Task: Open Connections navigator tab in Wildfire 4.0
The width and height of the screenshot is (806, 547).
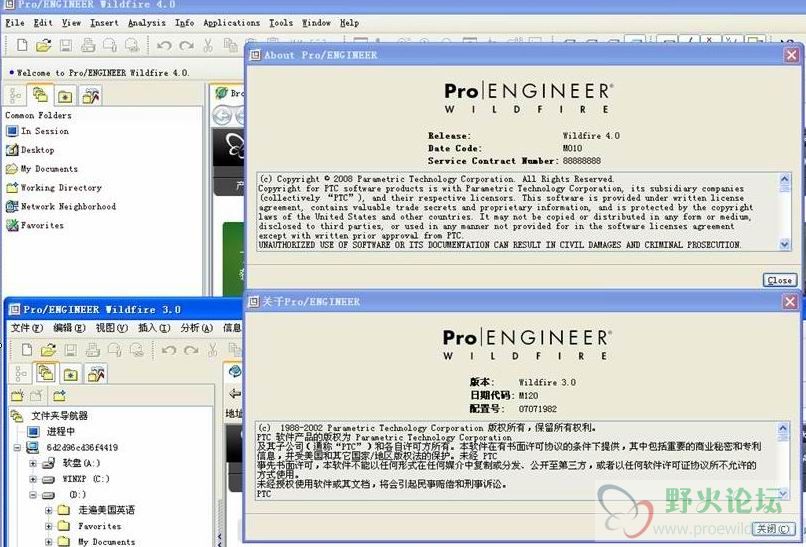Action: pos(90,96)
